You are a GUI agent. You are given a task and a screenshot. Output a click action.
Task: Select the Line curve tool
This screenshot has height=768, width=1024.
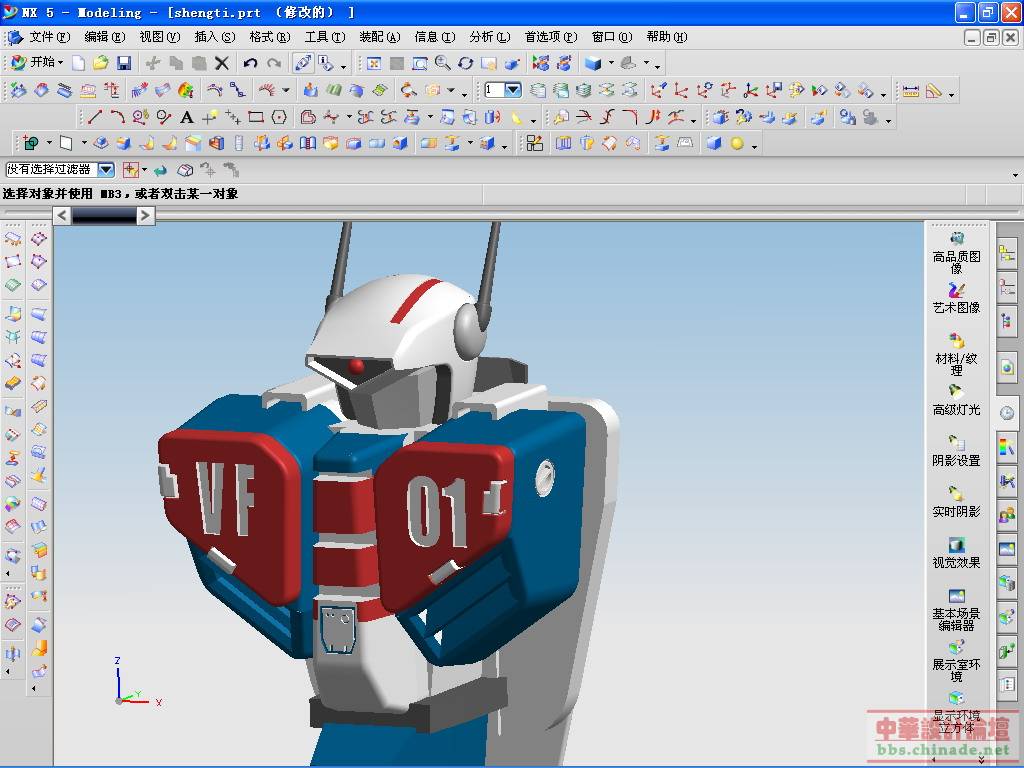pos(95,117)
